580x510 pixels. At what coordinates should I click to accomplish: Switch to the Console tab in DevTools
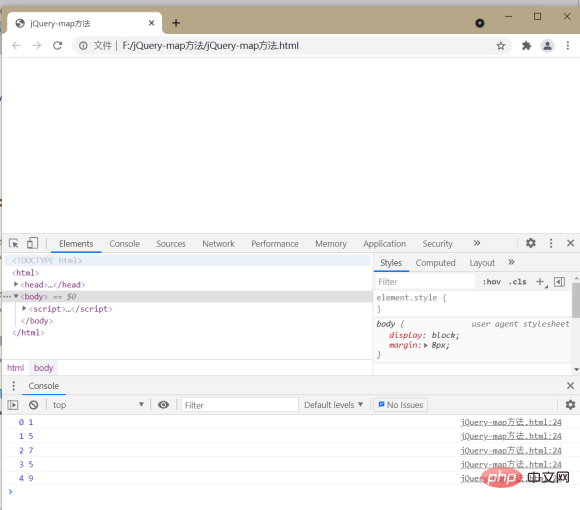pyautogui.click(x=125, y=244)
